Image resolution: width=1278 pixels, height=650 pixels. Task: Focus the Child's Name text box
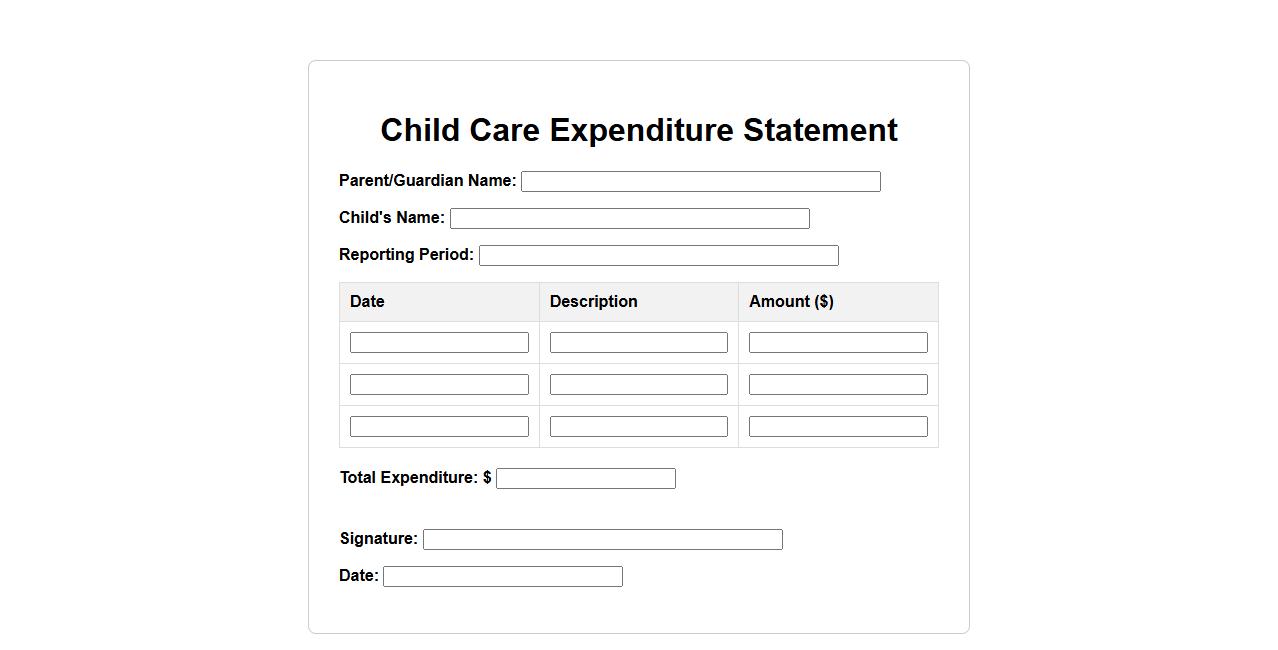pyautogui.click(x=629, y=218)
